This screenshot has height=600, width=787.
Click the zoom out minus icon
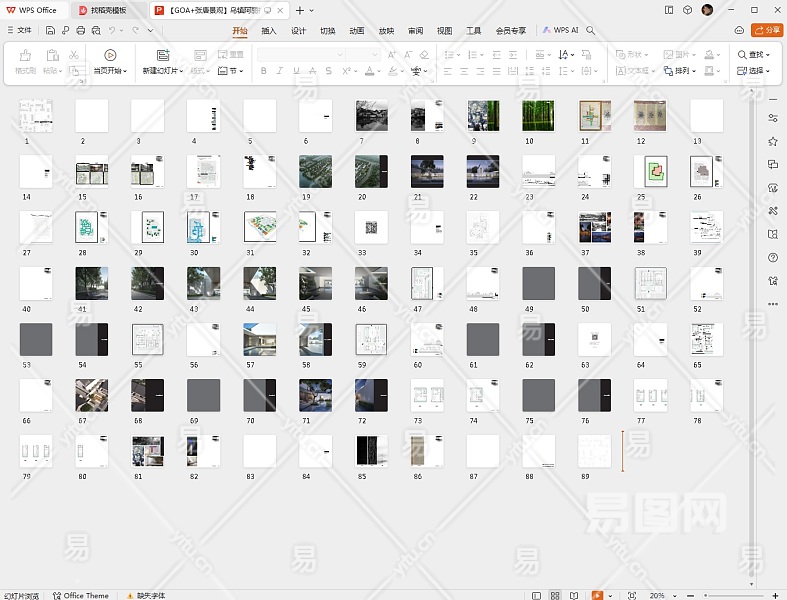(690, 595)
